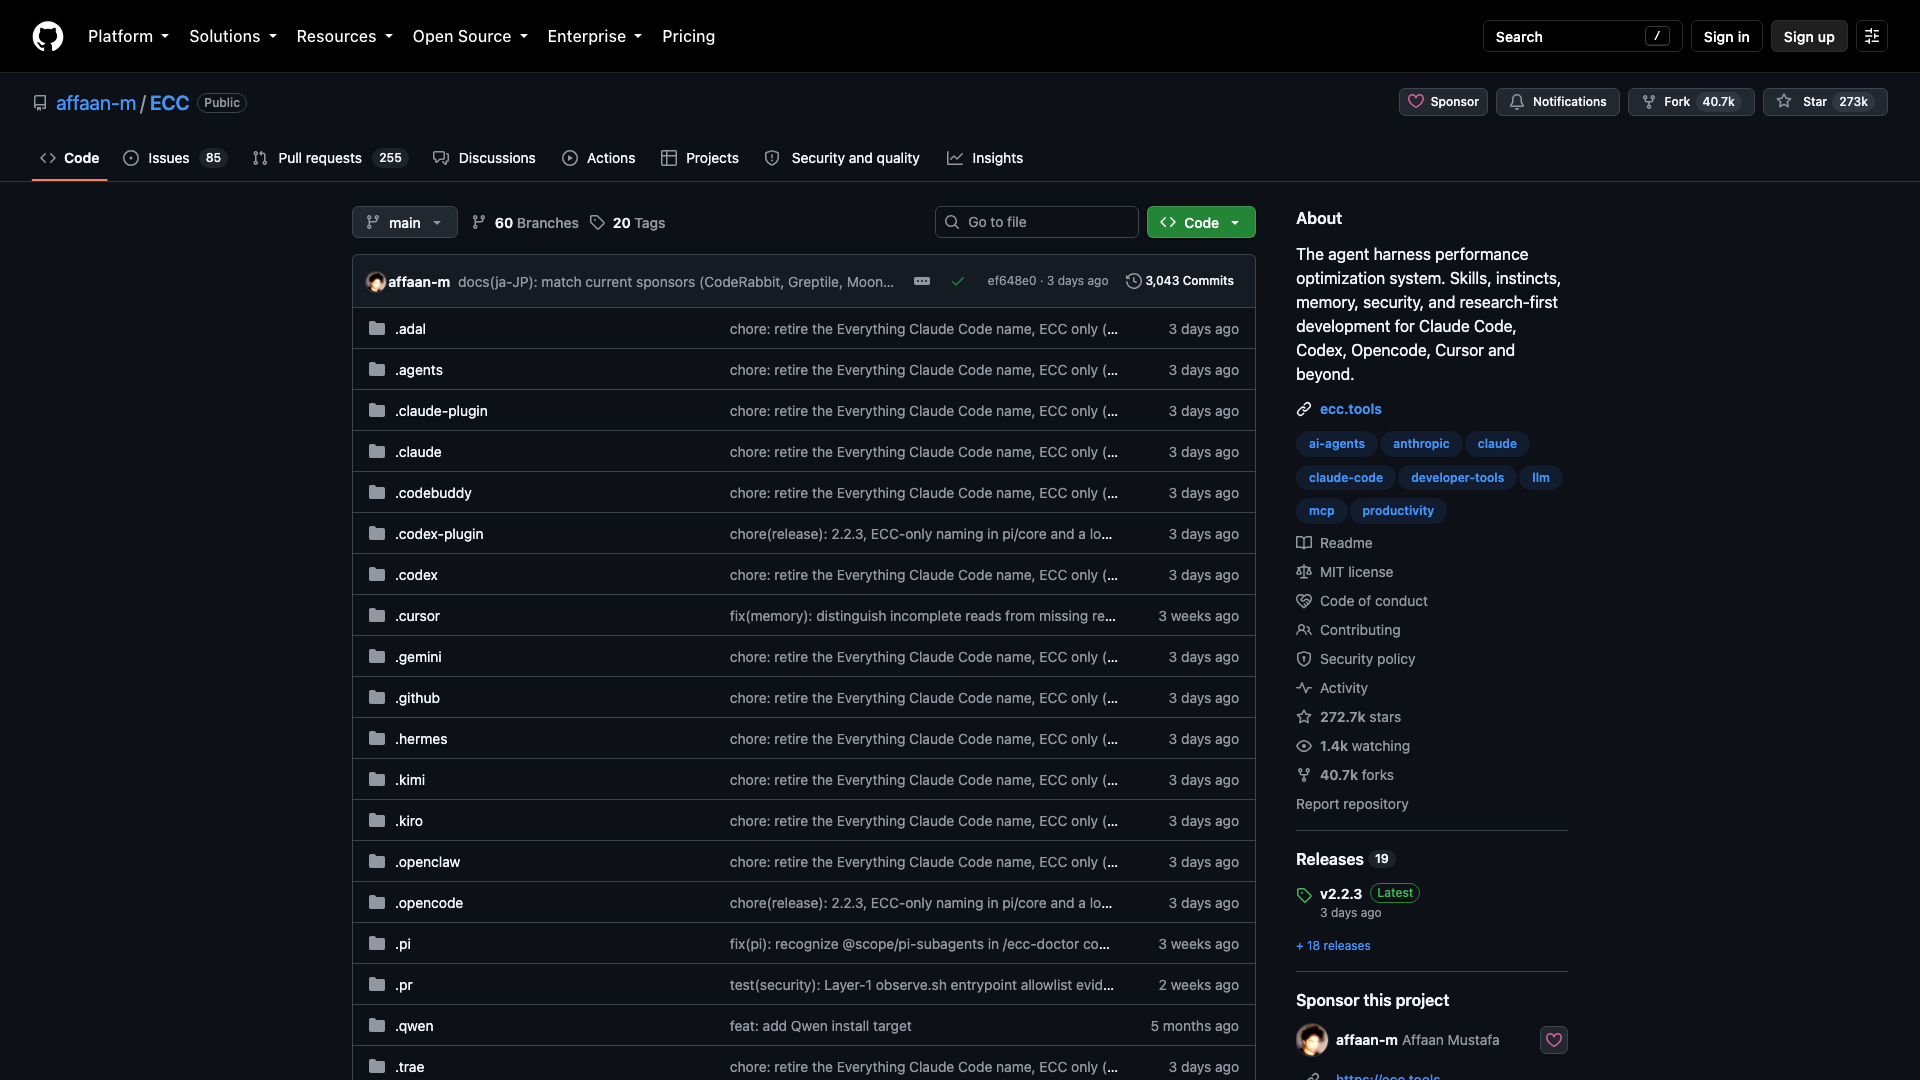The height and width of the screenshot is (1080, 1920).
Task: Click the green checkmark commit status icon
Action: pos(958,281)
